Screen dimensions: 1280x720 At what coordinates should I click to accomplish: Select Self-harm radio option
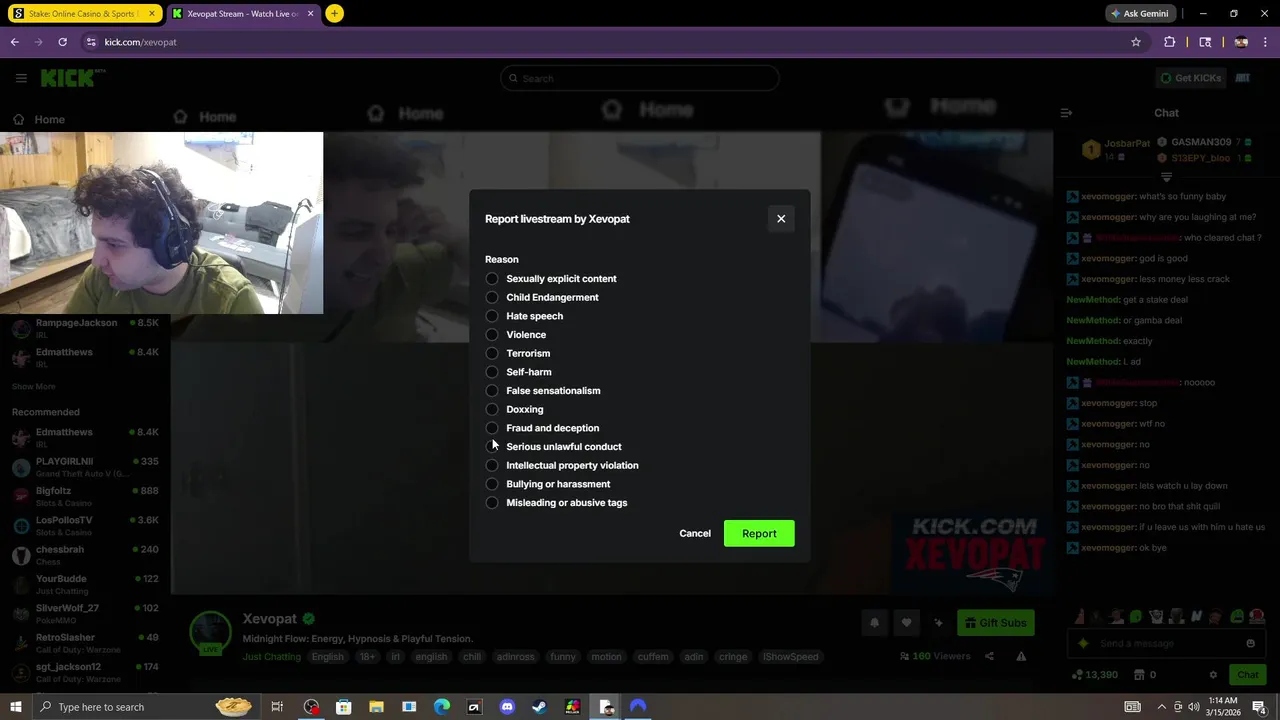pyautogui.click(x=492, y=372)
